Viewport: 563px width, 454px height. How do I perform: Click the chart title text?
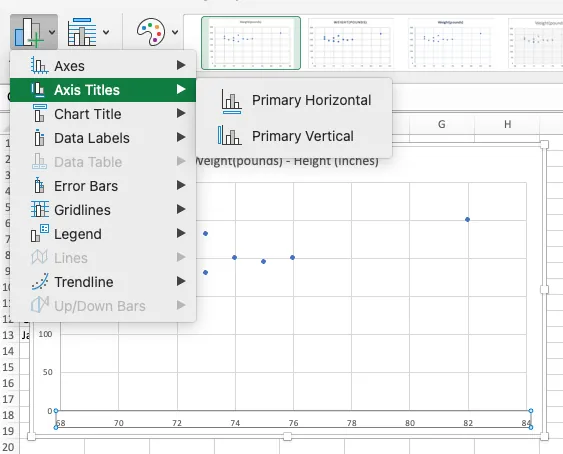click(x=287, y=161)
